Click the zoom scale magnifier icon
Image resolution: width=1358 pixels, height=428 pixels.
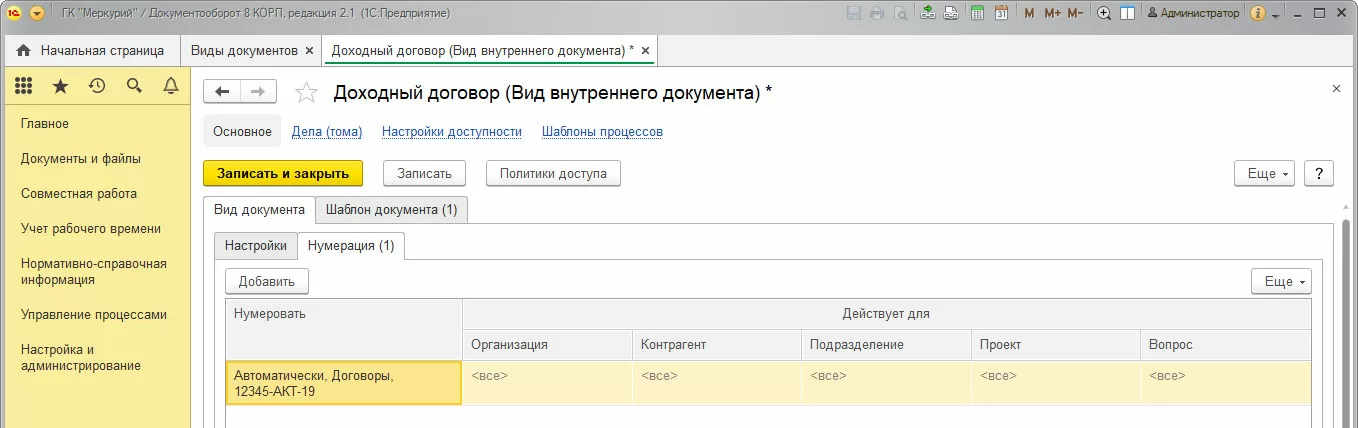coord(1104,13)
